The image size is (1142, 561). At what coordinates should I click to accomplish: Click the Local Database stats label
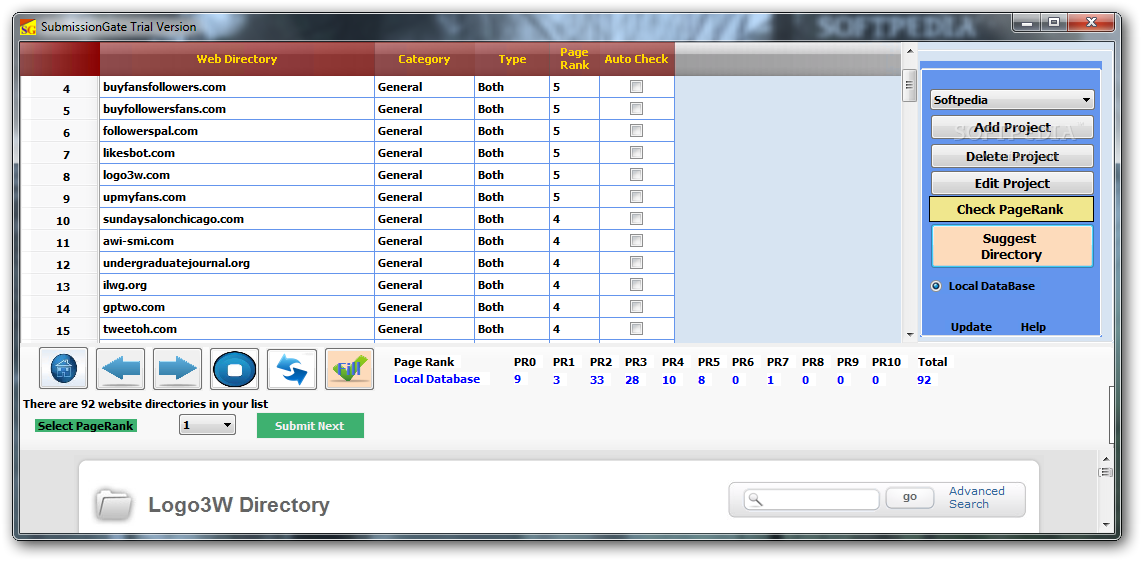coord(437,379)
